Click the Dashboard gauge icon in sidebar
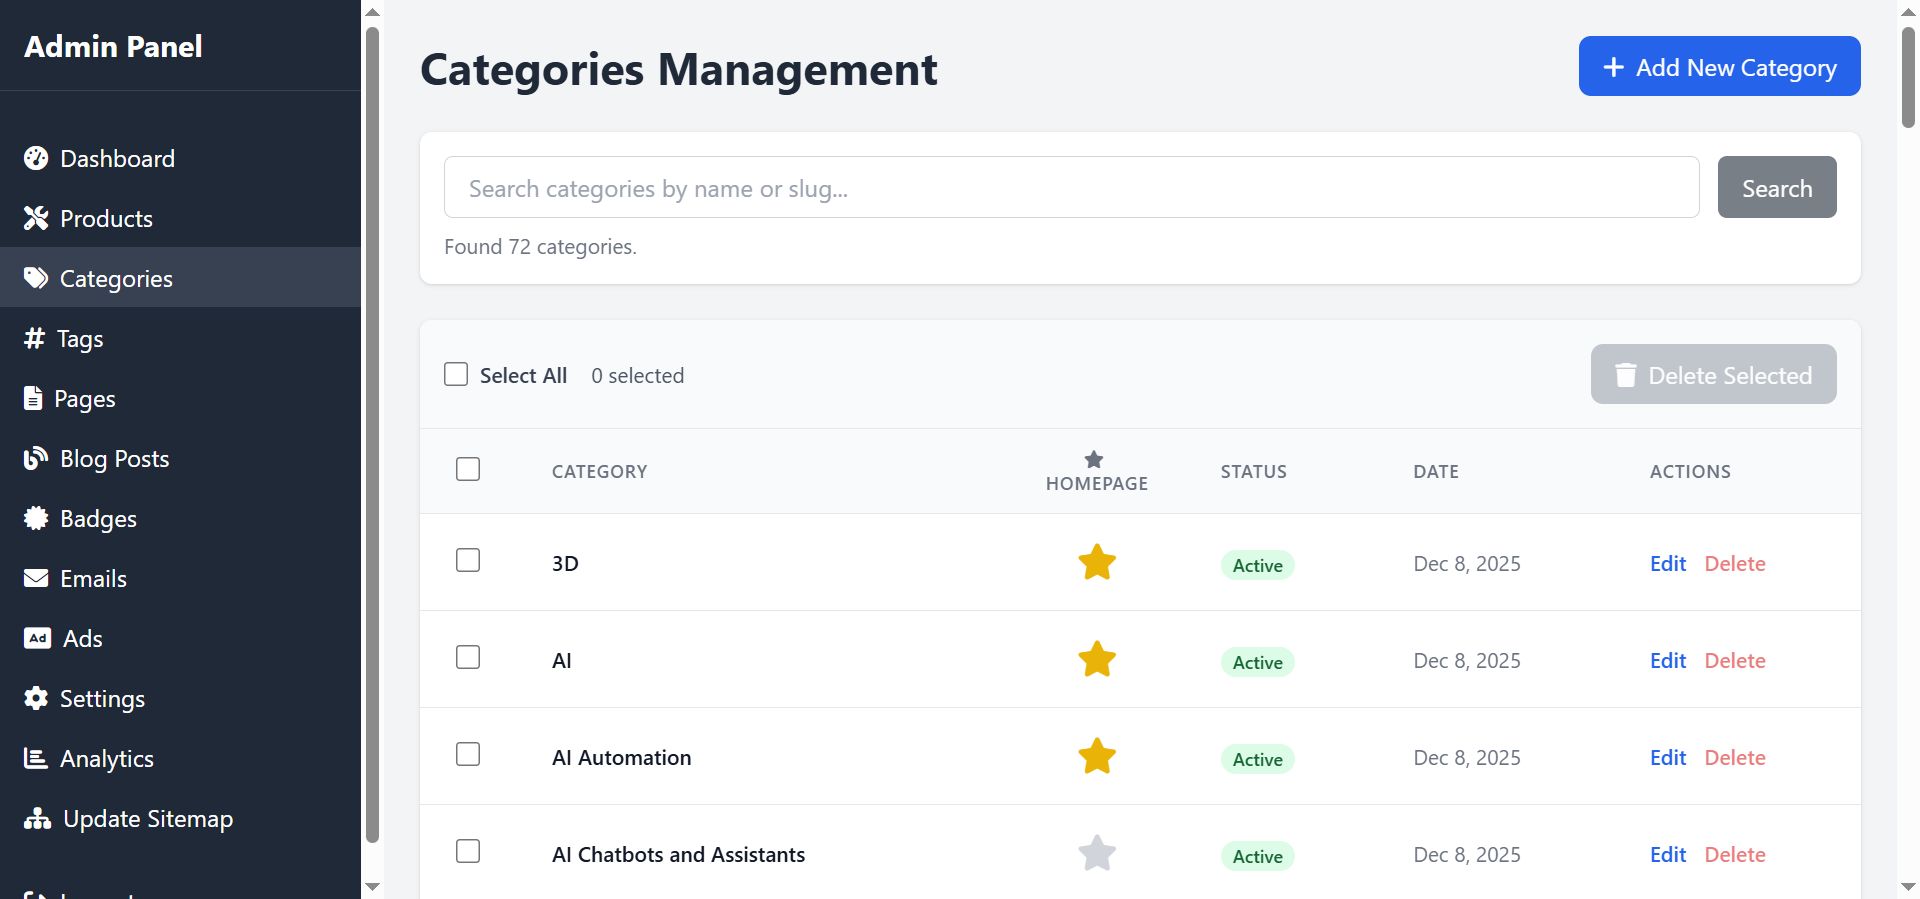Image resolution: width=1920 pixels, height=899 pixels. pos(36,158)
